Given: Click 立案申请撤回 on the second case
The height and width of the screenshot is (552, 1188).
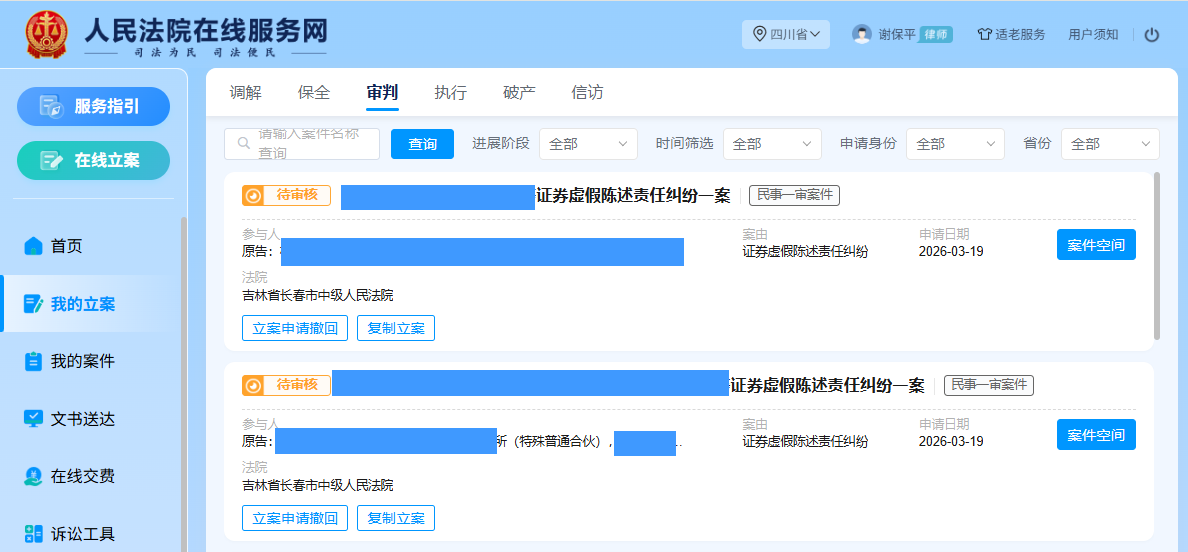Looking at the screenshot, I should tap(295, 518).
